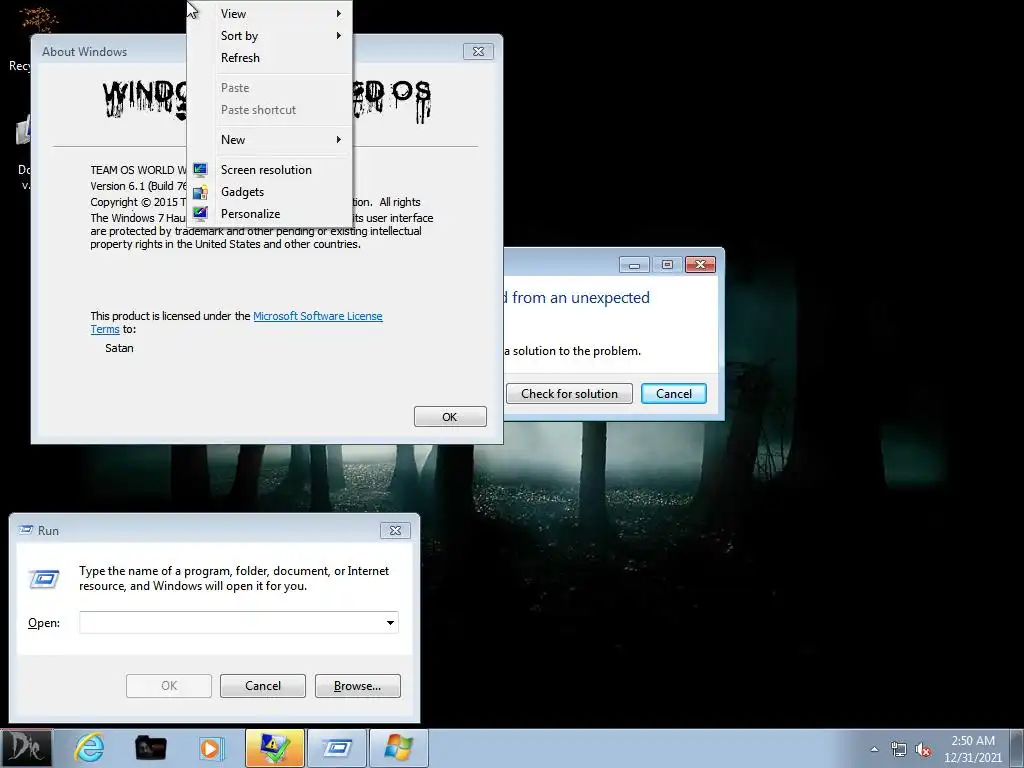
Task: Launch Internet Explorer from the taskbar
Action: [89, 748]
